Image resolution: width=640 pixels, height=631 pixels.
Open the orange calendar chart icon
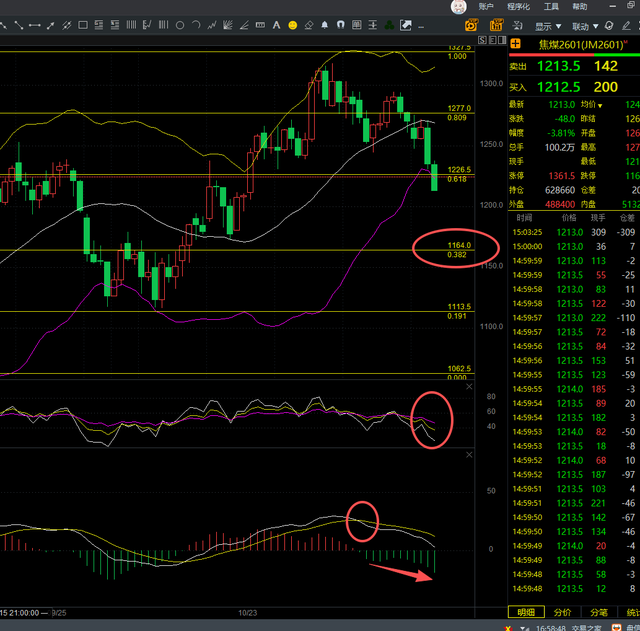[x=496, y=25]
